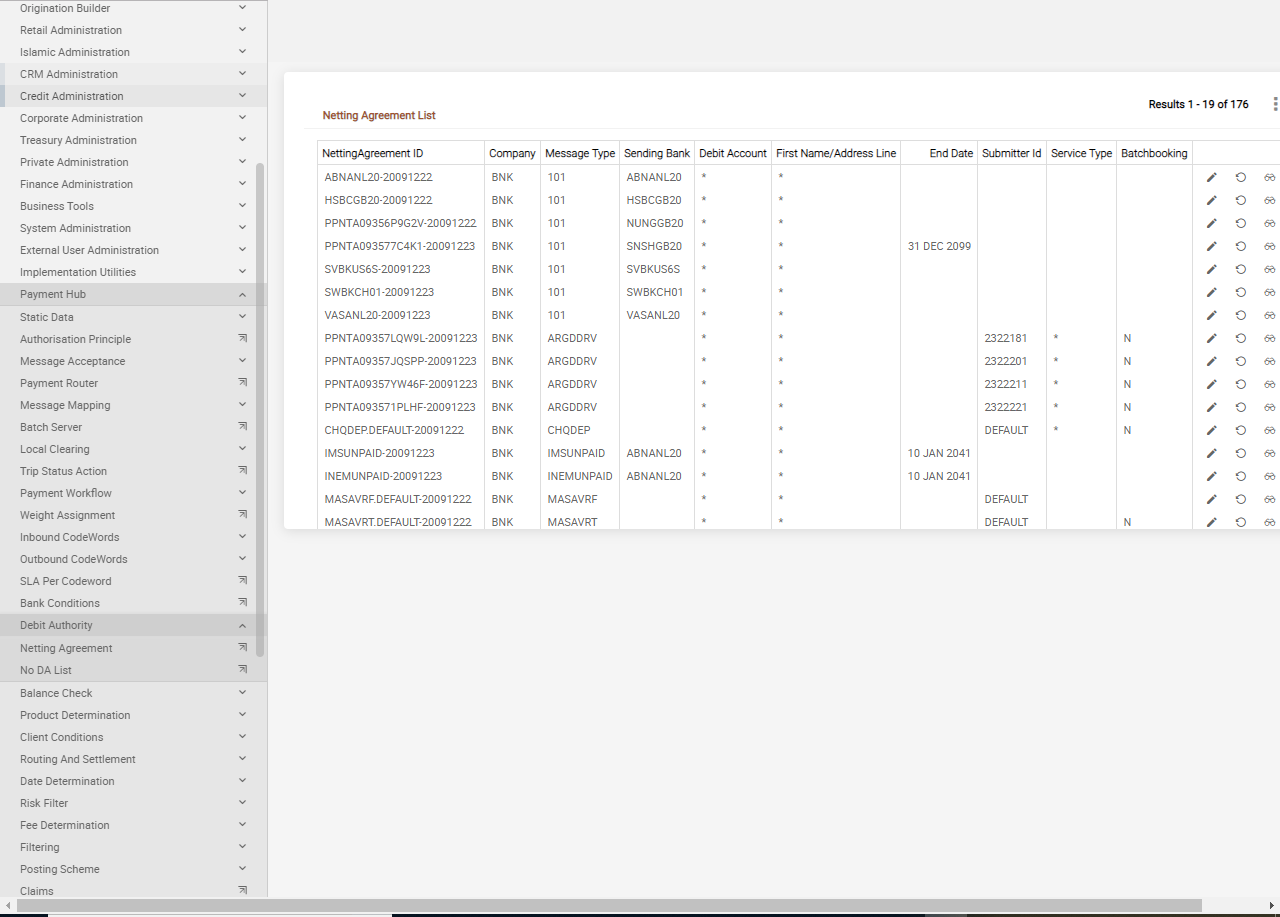Click the launch arrow icon beside Batch Server
This screenshot has width=1280, height=917.
(x=242, y=427)
